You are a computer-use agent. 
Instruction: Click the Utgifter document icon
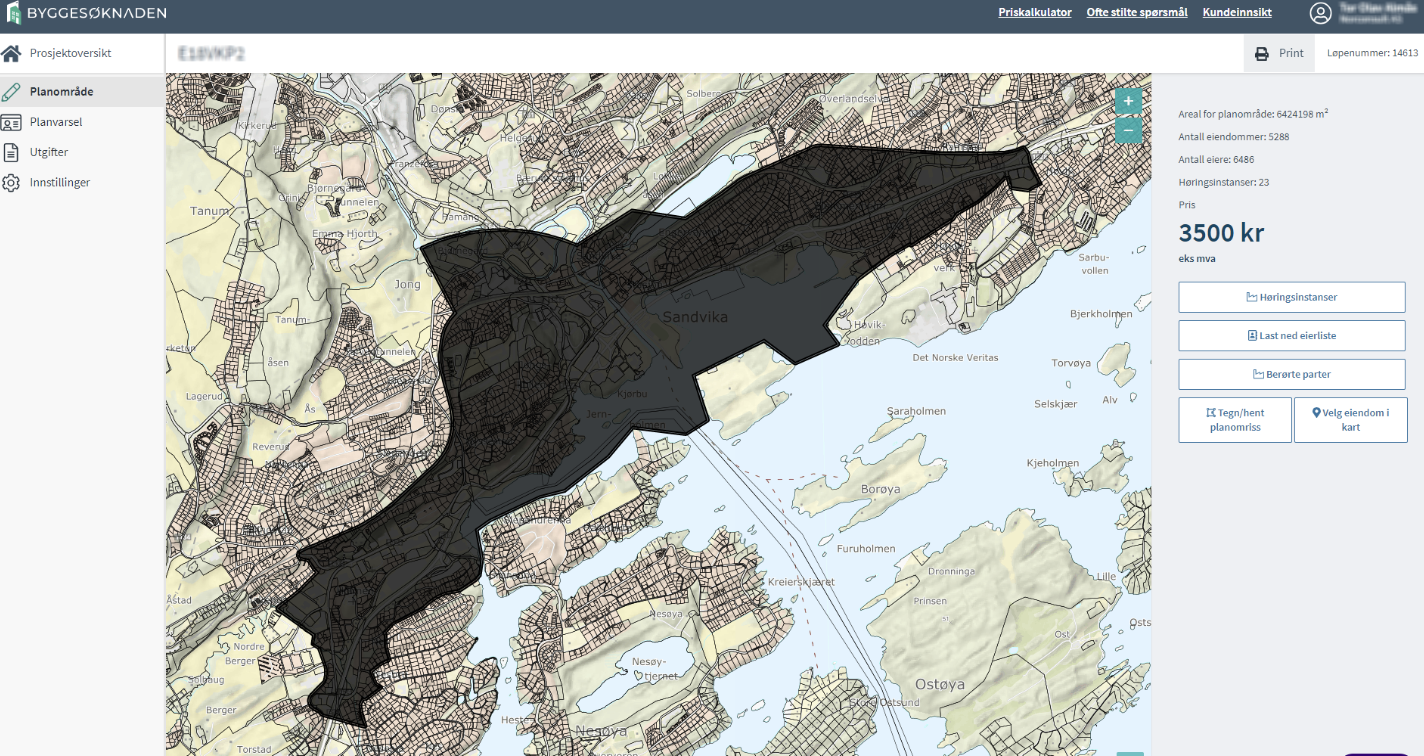click(11, 153)
